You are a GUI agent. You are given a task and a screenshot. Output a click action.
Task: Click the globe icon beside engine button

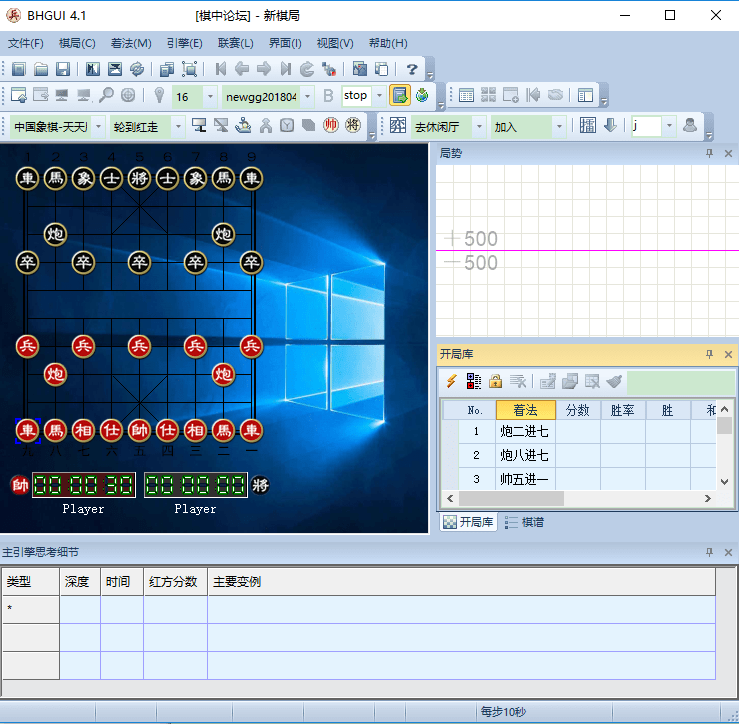tap(422, 96)
